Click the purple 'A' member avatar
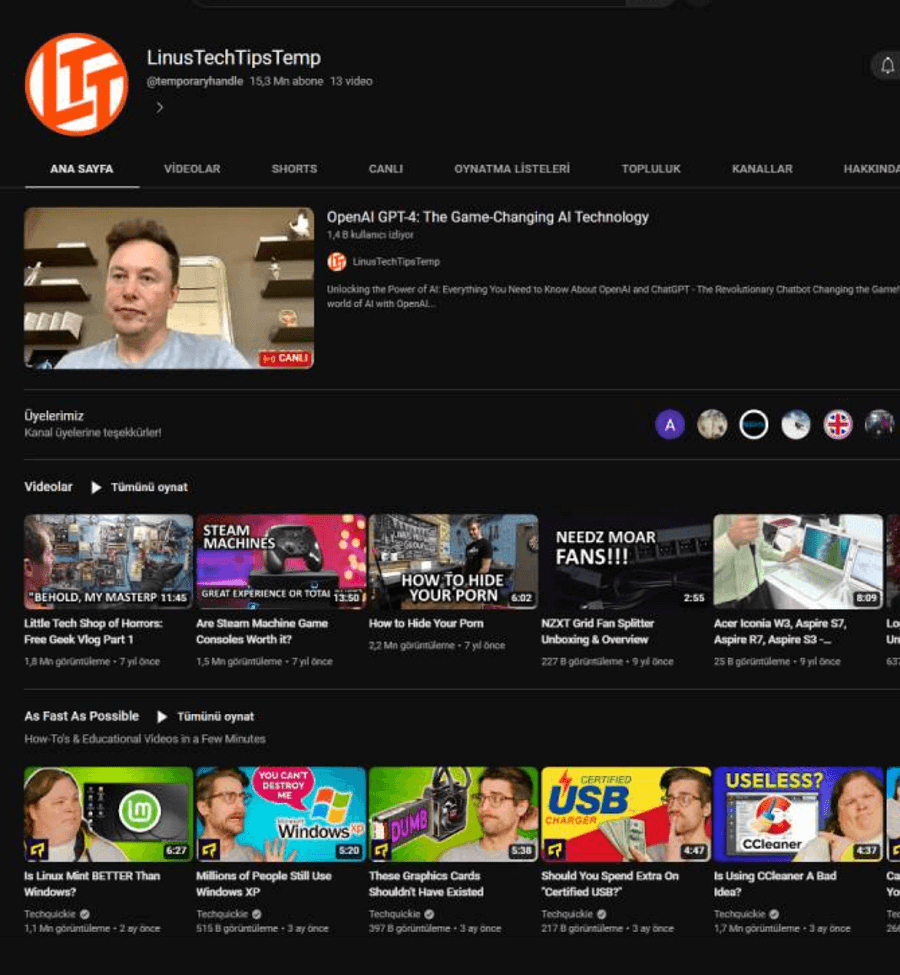 coord(671,424)
